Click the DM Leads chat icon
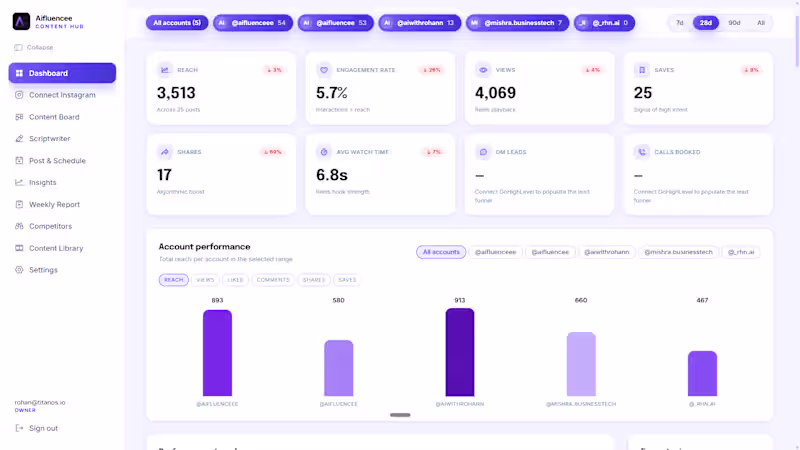Screen dimensions: 800x450 coord(483,152)
